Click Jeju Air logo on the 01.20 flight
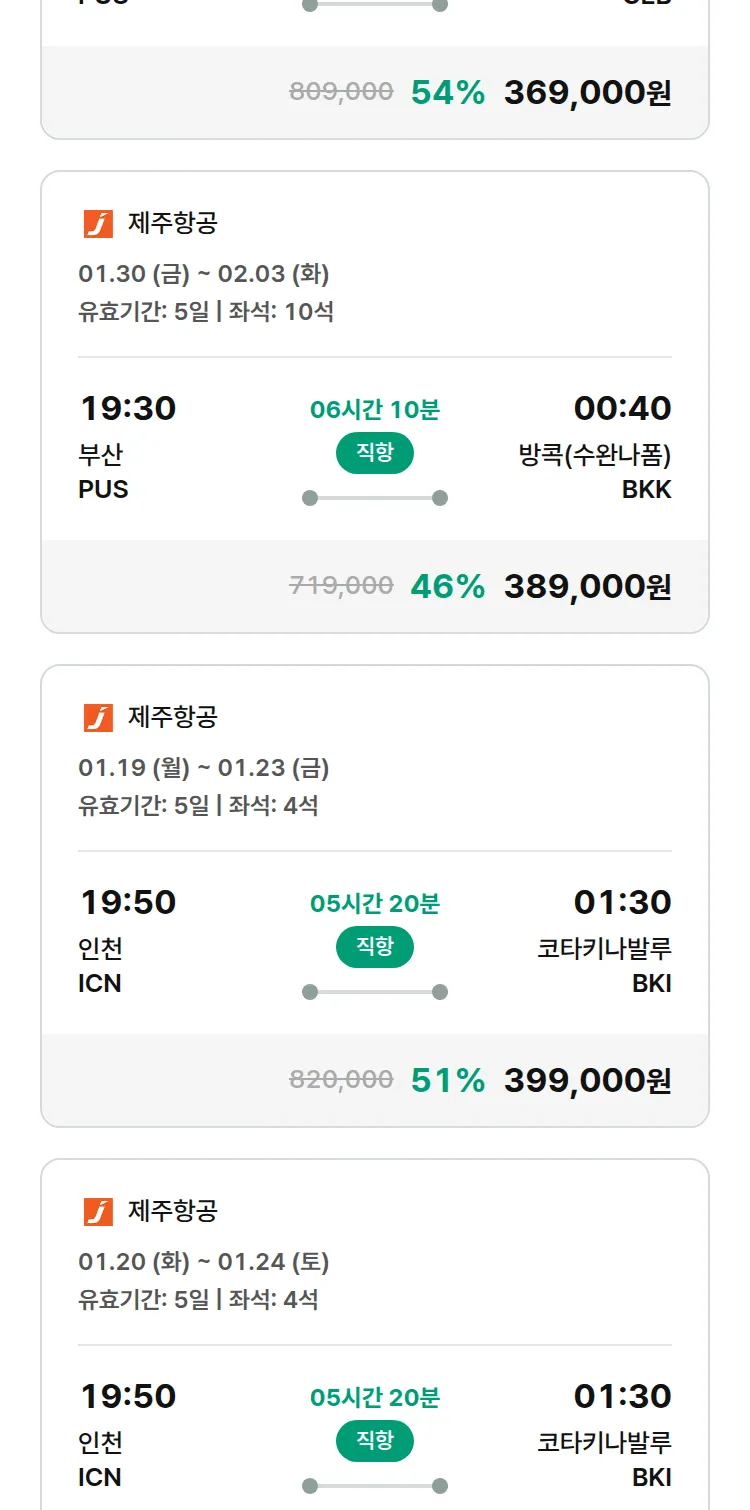The image size is (750, 1510). (98, 1212)
